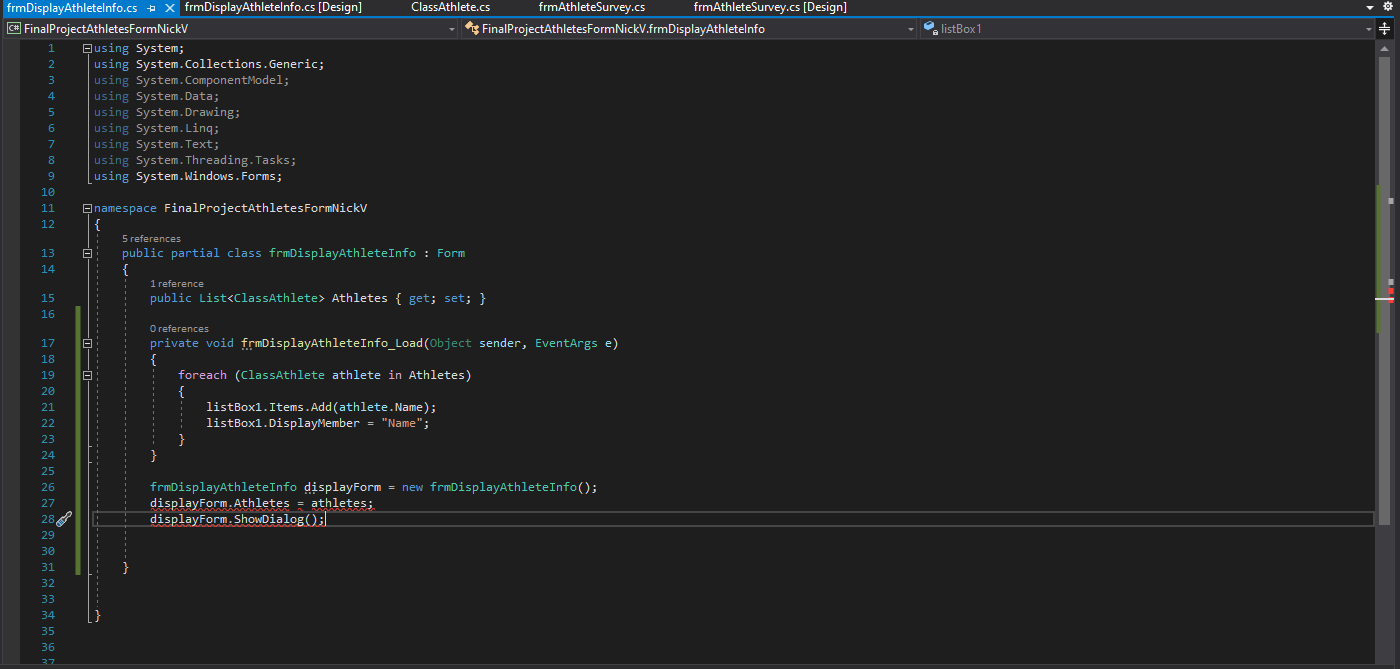Click the '5 references' CodeLens link
Viewport: 1400px width, 669px height.
point(151,239)
